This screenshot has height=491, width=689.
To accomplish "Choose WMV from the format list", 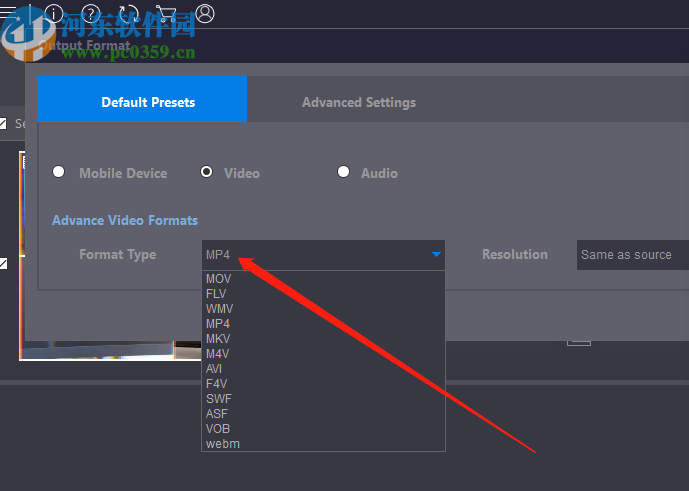I will (x=219, y=309).
